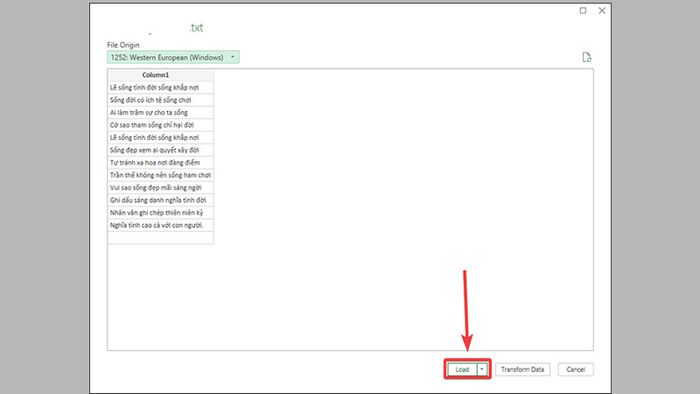700x394 pixels.
Task: Click the Transform Data button
Action: [x=522, y=369]
